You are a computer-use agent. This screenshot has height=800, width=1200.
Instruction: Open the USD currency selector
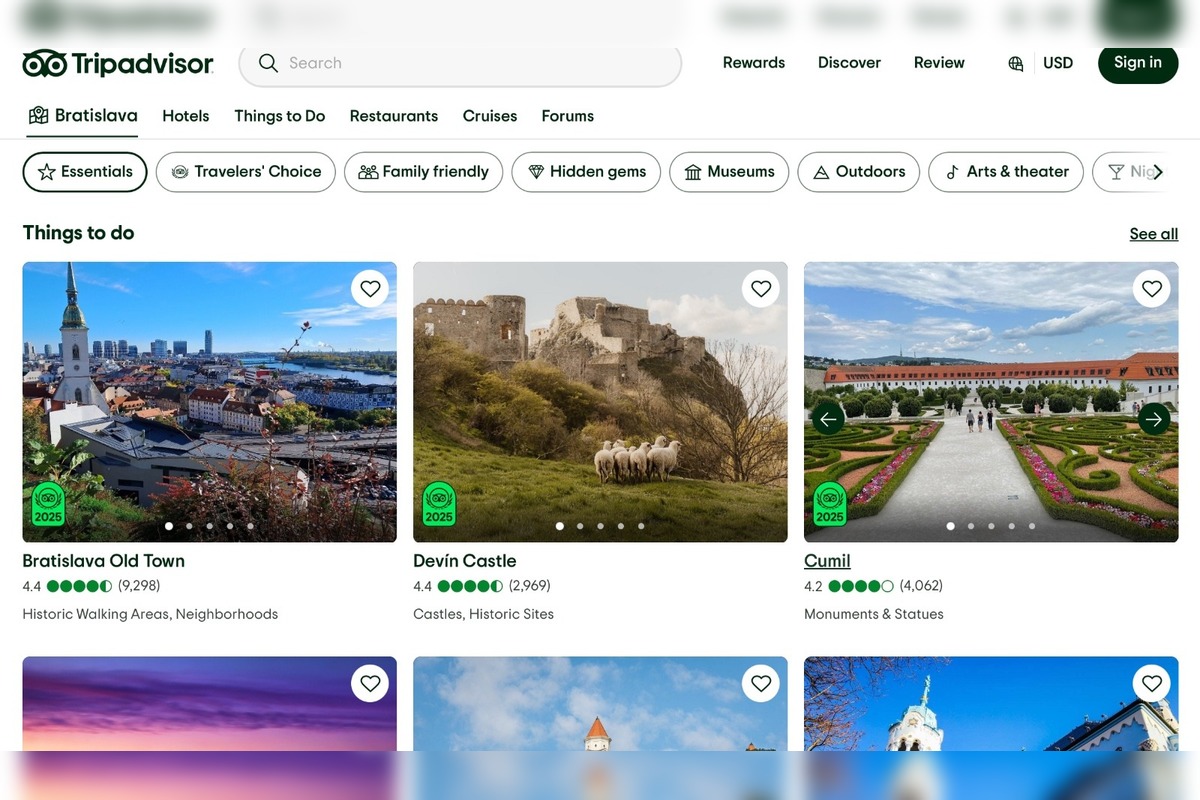tap(1058, 63)
